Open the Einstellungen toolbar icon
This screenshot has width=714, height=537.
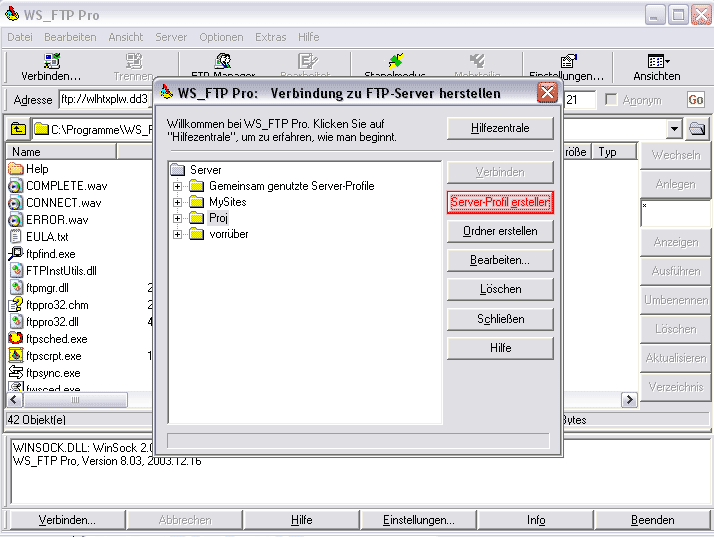pyautogui.click(x=568, y=61)
